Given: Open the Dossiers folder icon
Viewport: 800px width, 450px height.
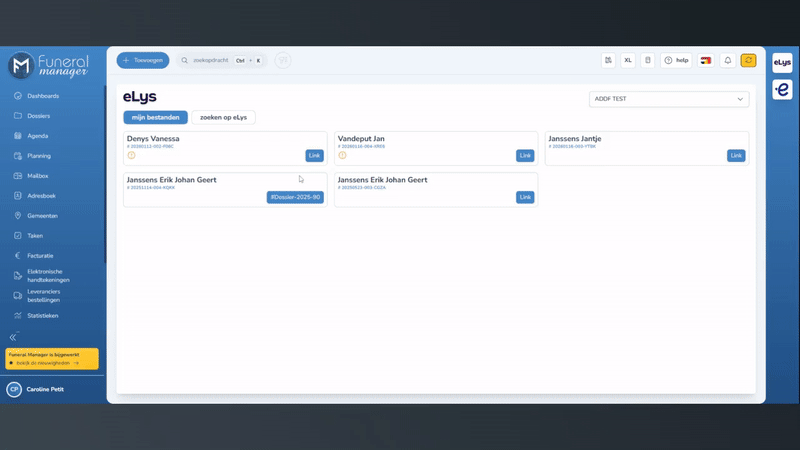Looking at the screenshot, I should 18,116.
